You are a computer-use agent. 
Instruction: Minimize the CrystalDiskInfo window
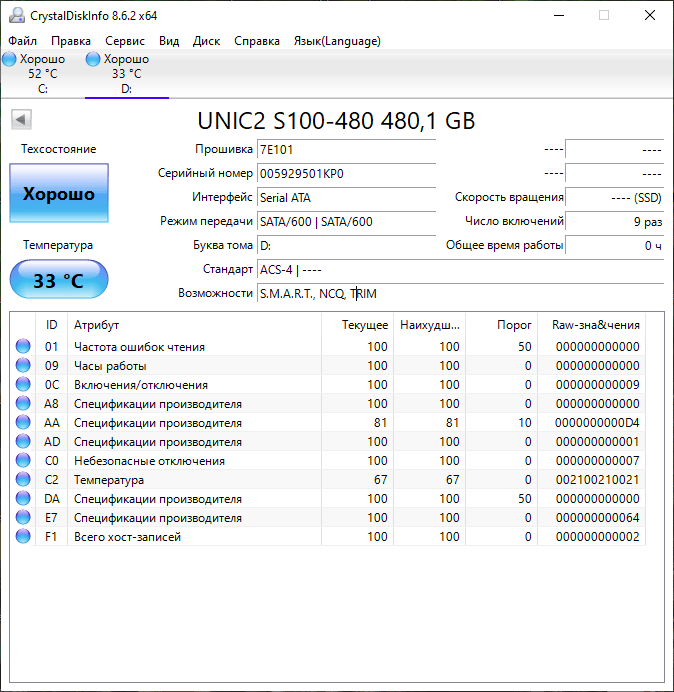coord(559,15)
